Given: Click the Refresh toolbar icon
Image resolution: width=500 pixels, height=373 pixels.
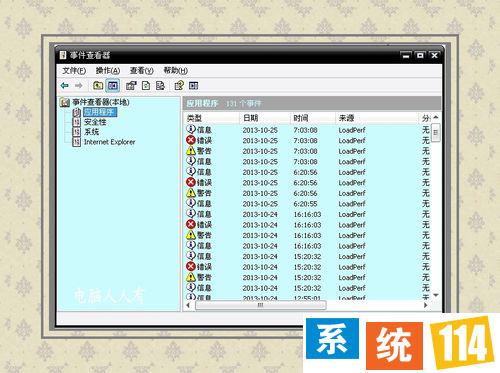Looking at the screenshot, I should coord(146,86).
